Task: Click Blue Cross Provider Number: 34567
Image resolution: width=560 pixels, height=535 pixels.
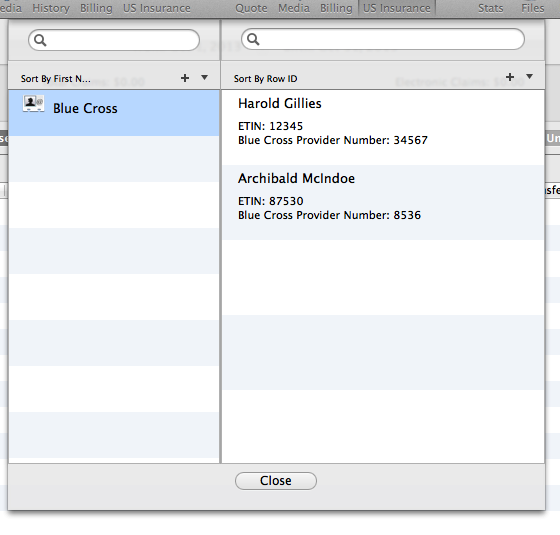Action: click(x=332, y=140)
